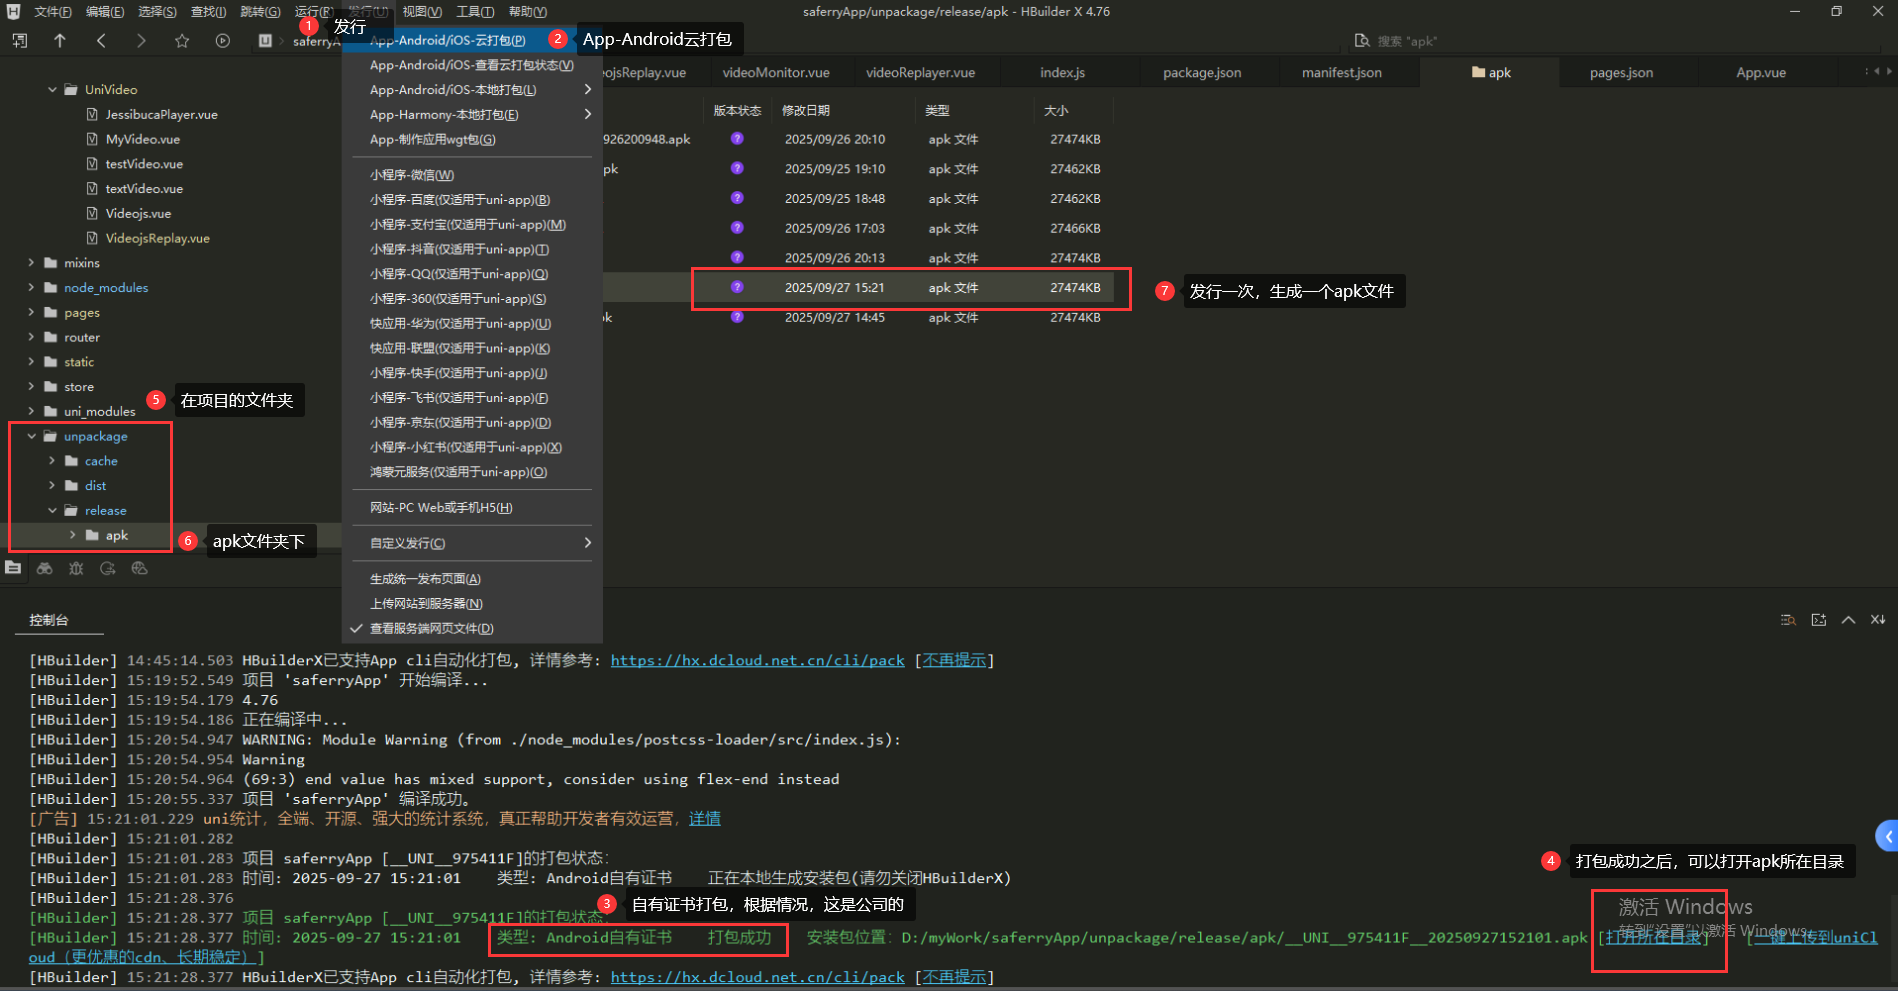Sort by the 修改日期 column header
1898x991 pixels.
click(x=806, y=111)
